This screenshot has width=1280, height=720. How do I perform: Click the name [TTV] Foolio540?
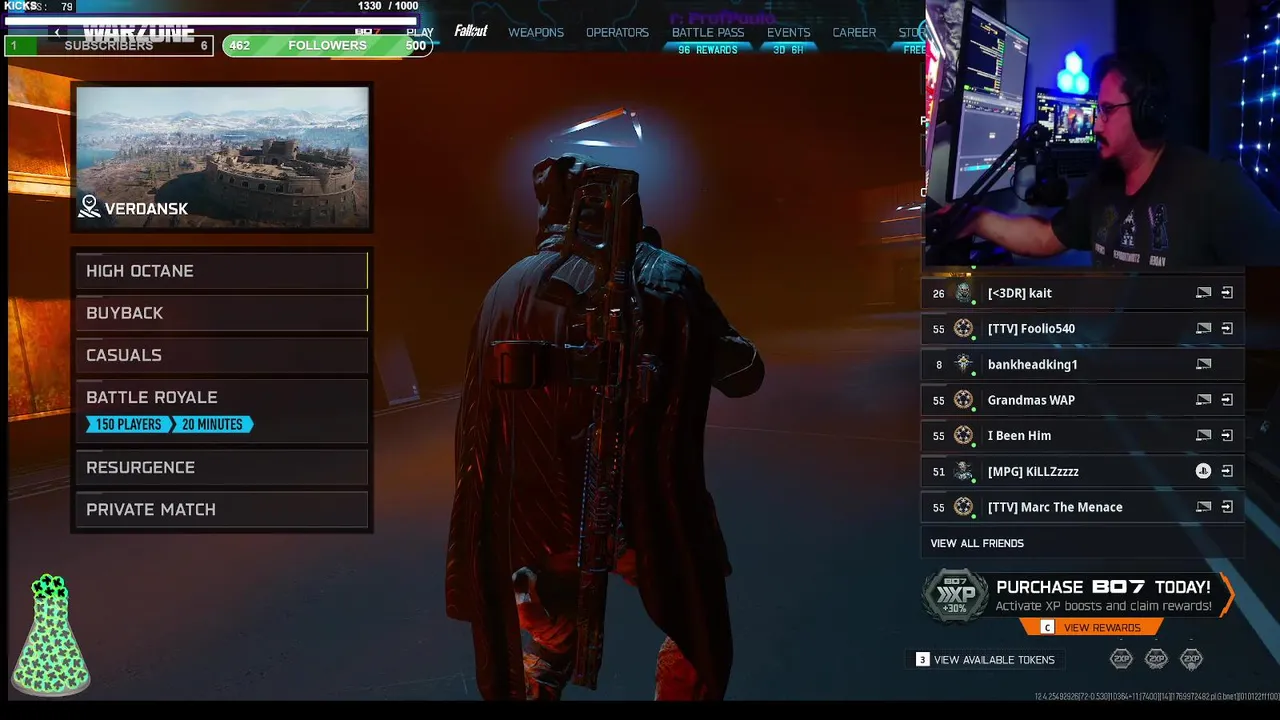pyautogui.click(x=1031, y=329)
